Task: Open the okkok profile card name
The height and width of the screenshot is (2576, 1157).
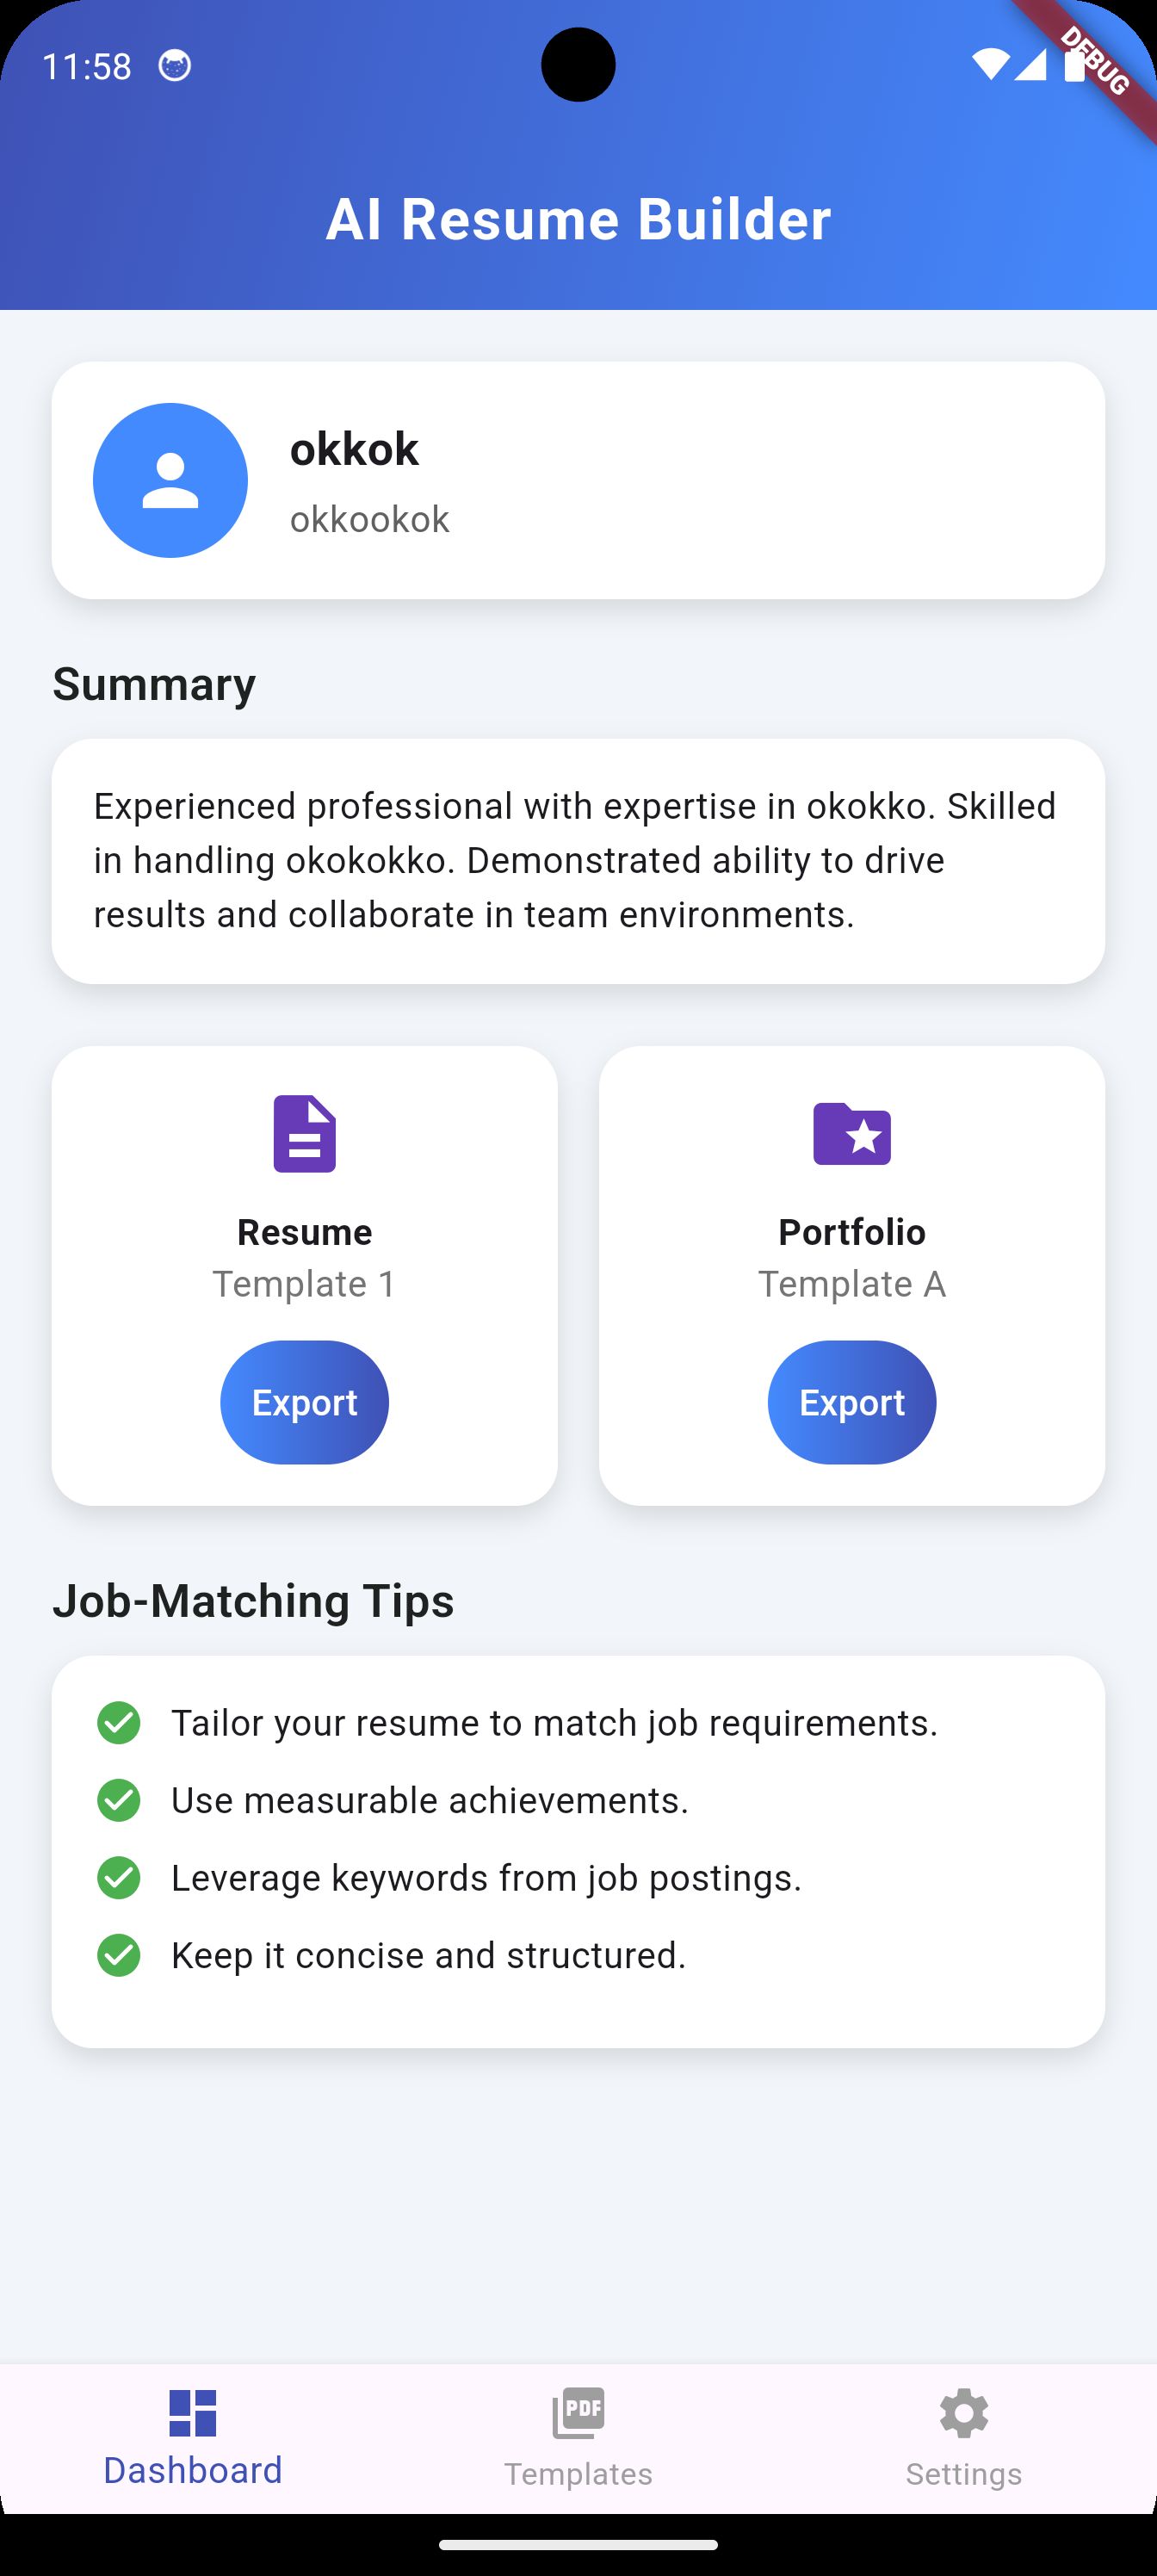Action: (x=354, y=449)
